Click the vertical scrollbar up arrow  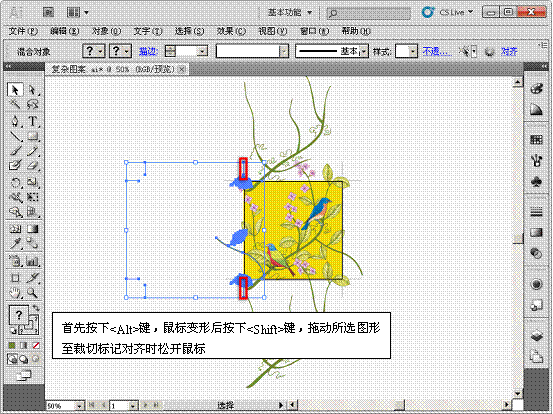pos(517,83)
